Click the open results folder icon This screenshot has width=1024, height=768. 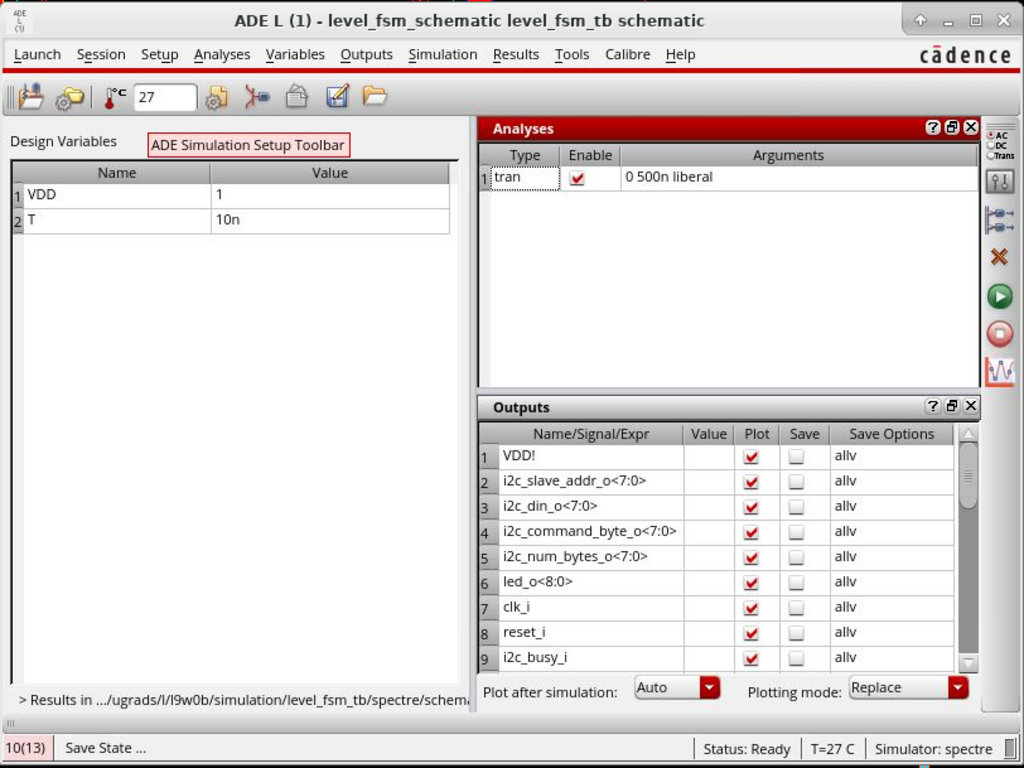tap(375, 97)
